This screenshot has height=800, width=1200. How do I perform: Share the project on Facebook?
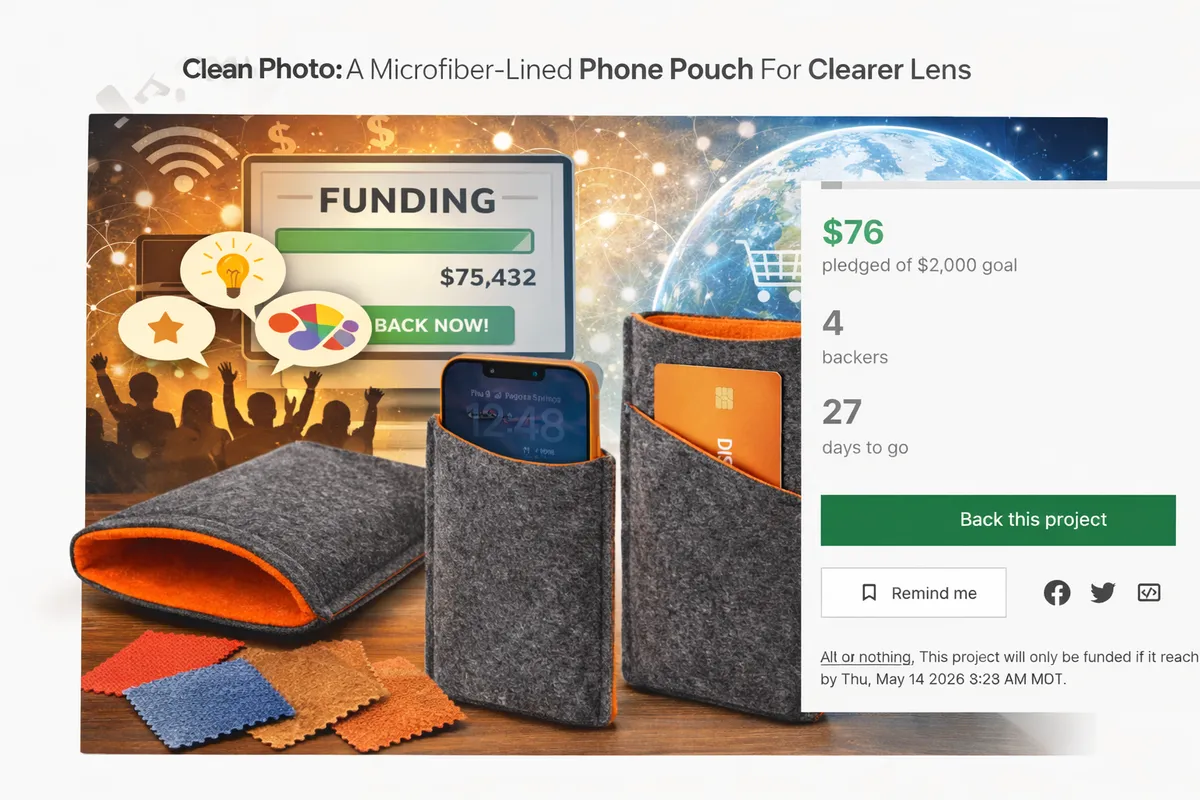coord(1057,593)
